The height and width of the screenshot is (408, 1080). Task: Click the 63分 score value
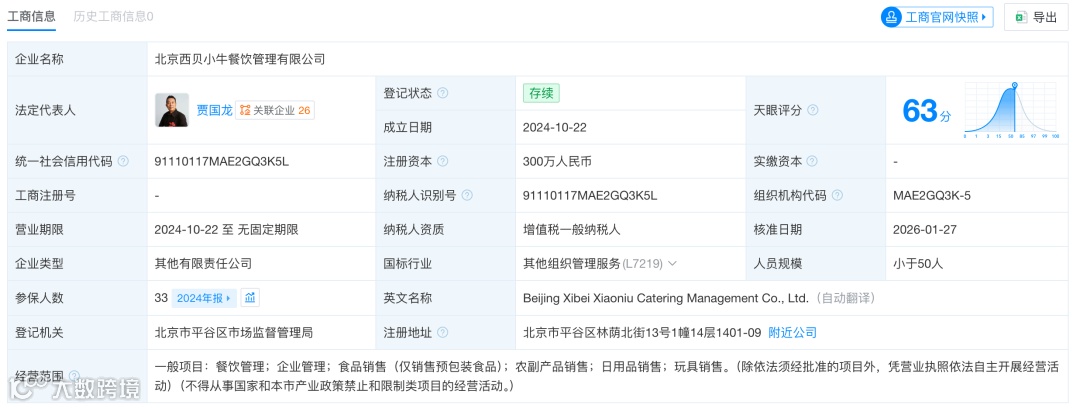pos(926,111)
